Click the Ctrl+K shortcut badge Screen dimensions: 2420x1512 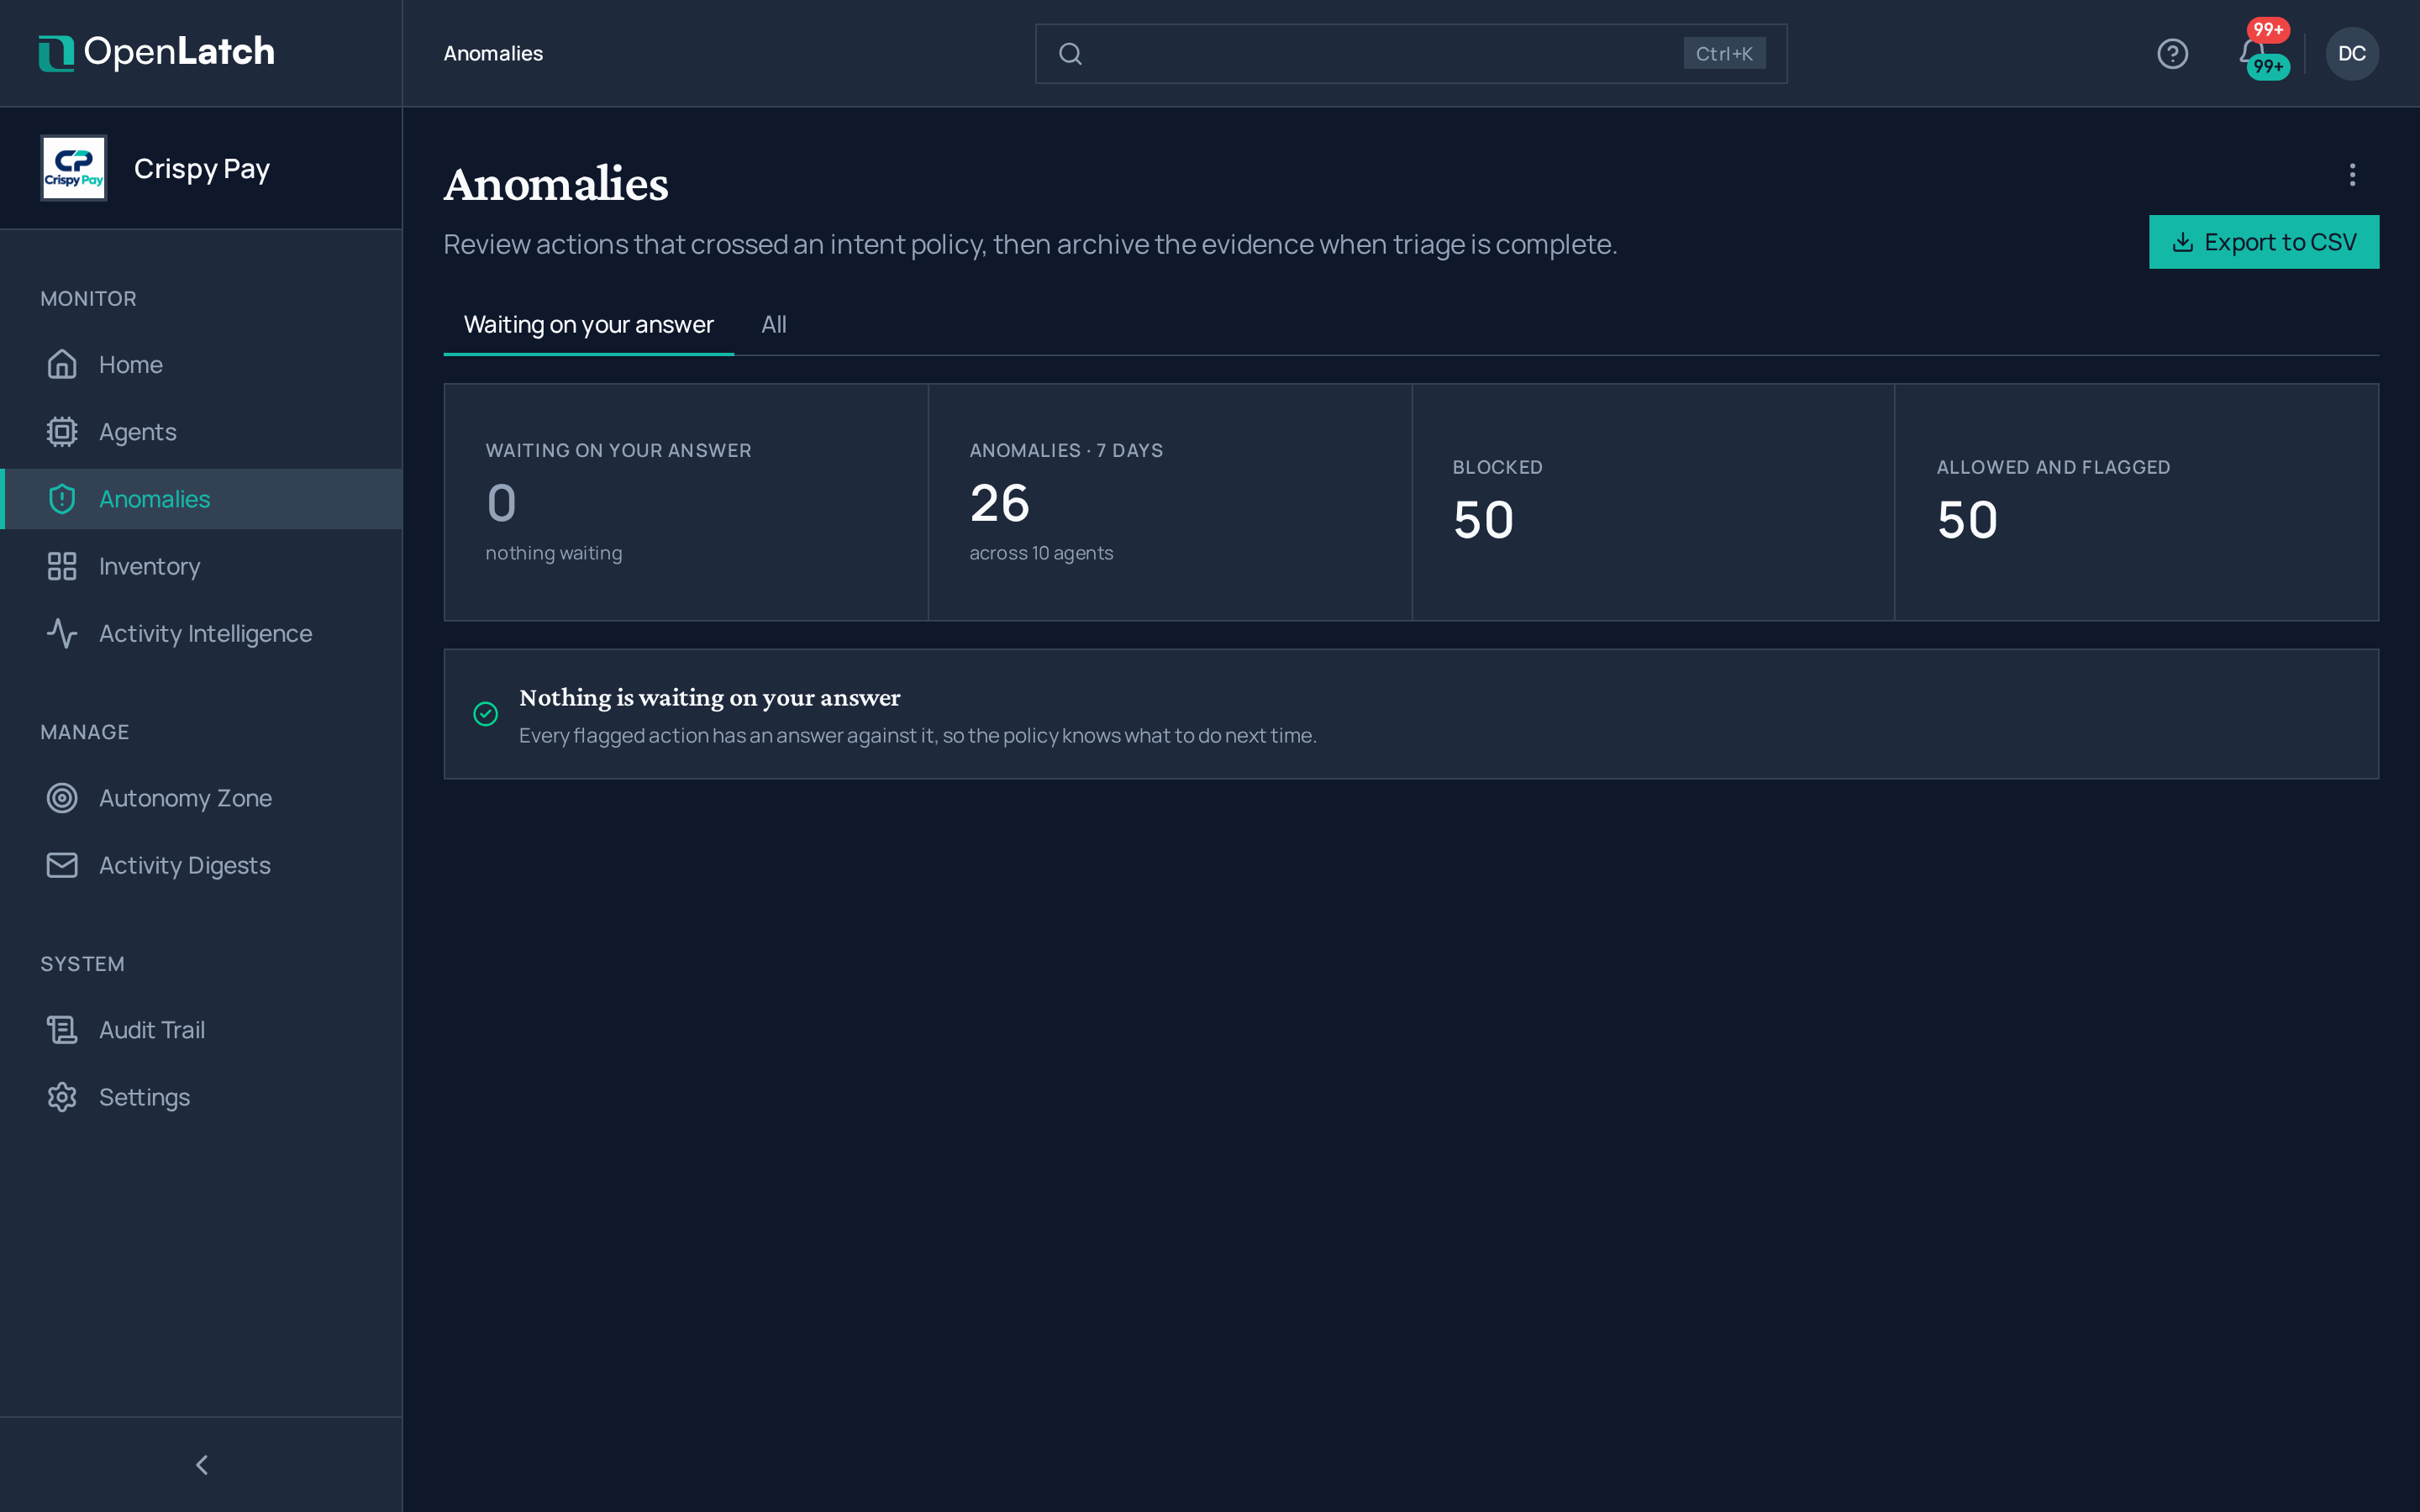coord(1723,54)
